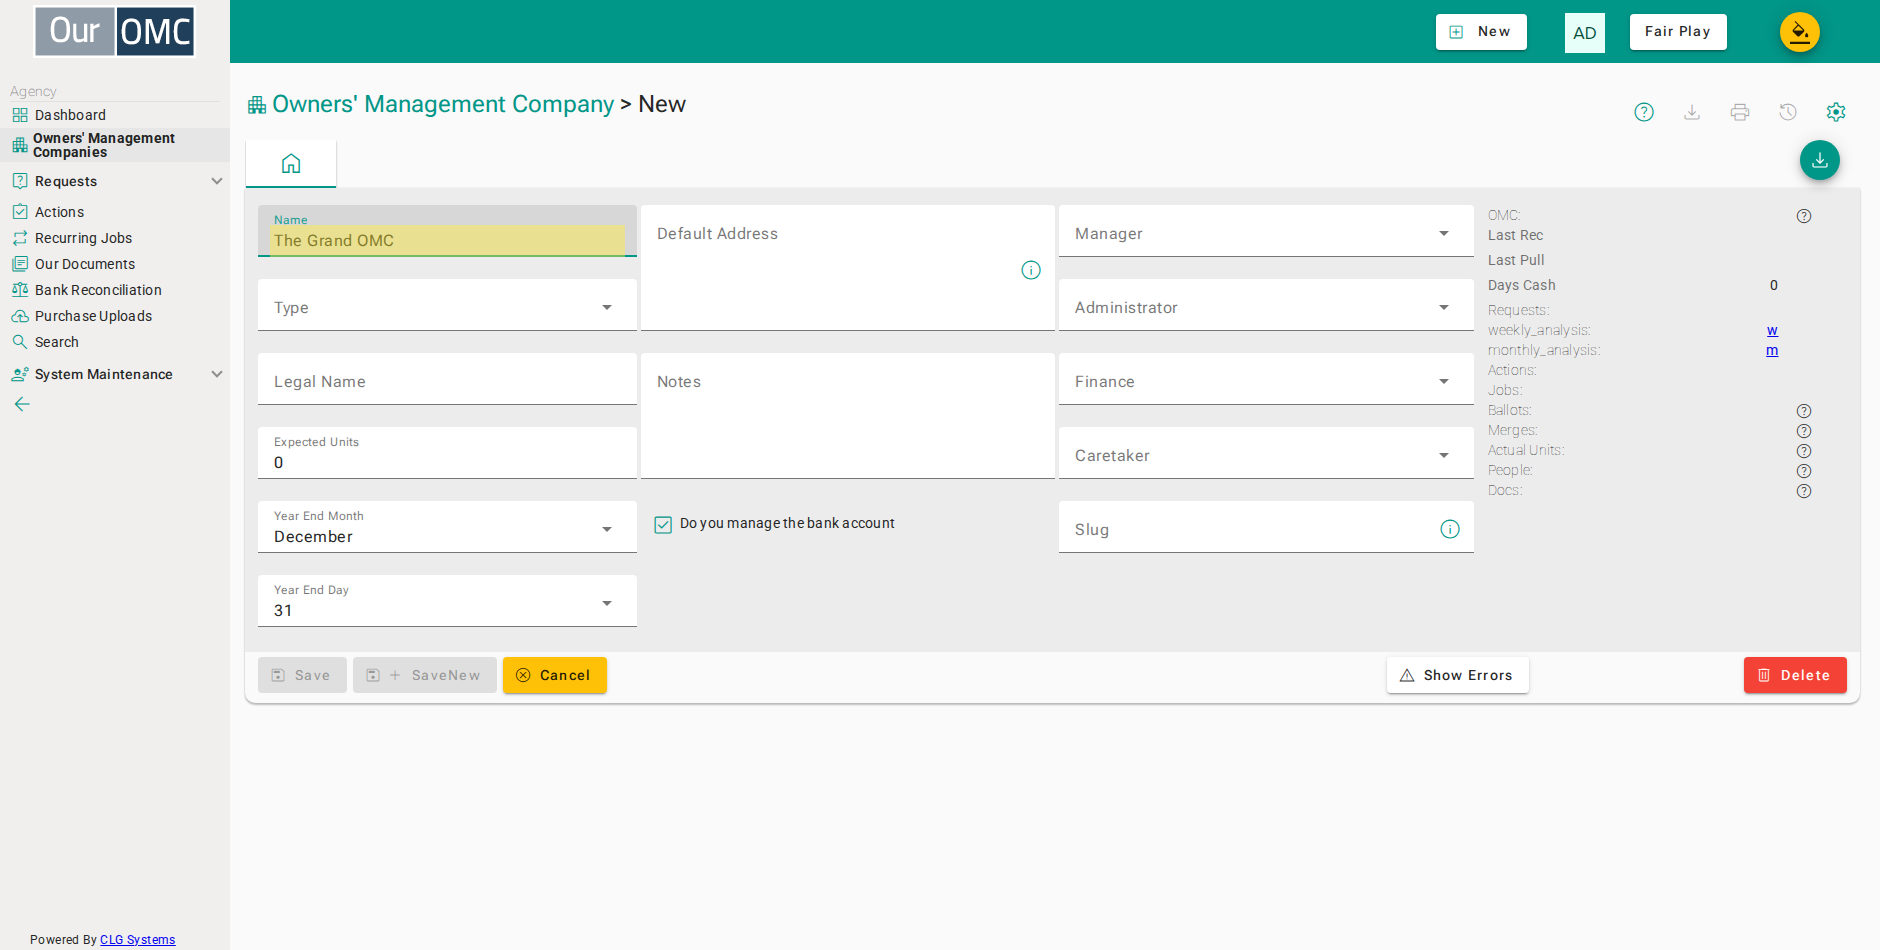Viewport: 1880px width, 950px height.
Task: Open the Type dropdown
Action: 447,305
